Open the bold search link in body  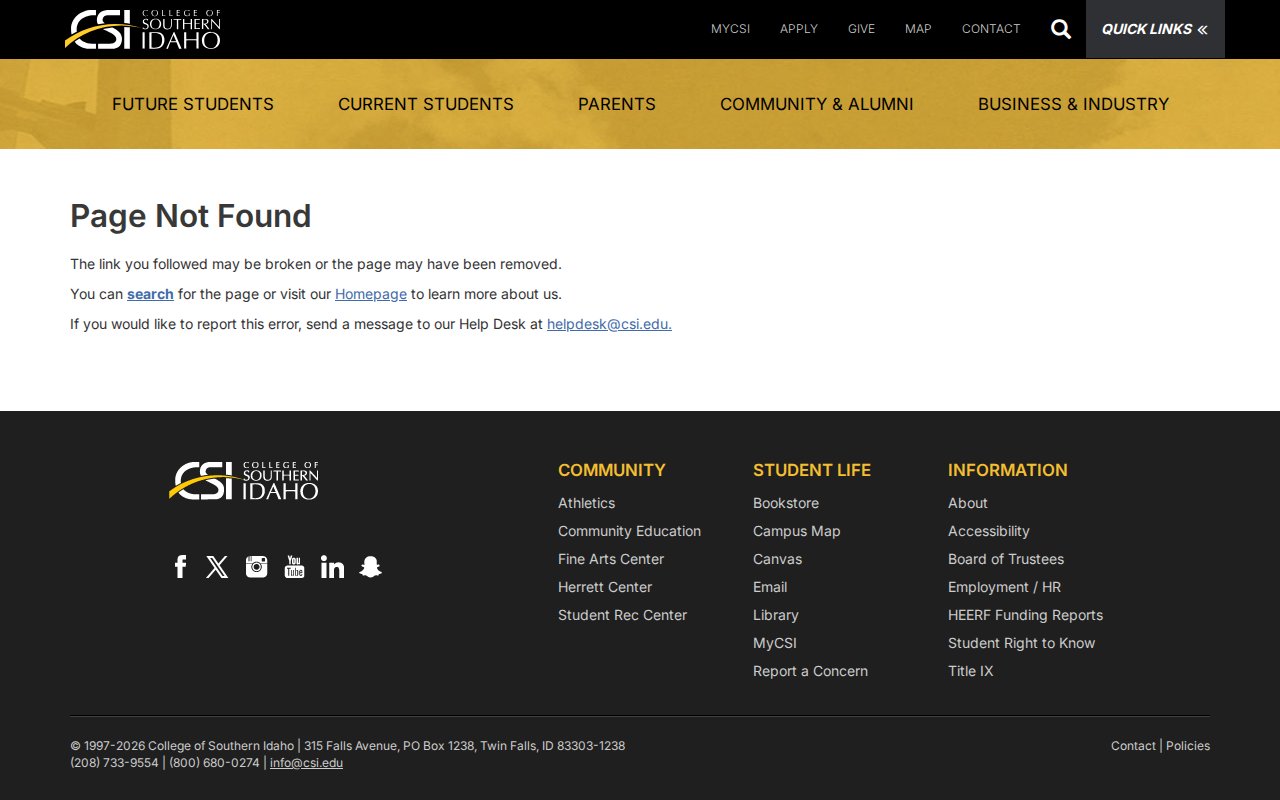pyautogui.click(x=150, y=294)
